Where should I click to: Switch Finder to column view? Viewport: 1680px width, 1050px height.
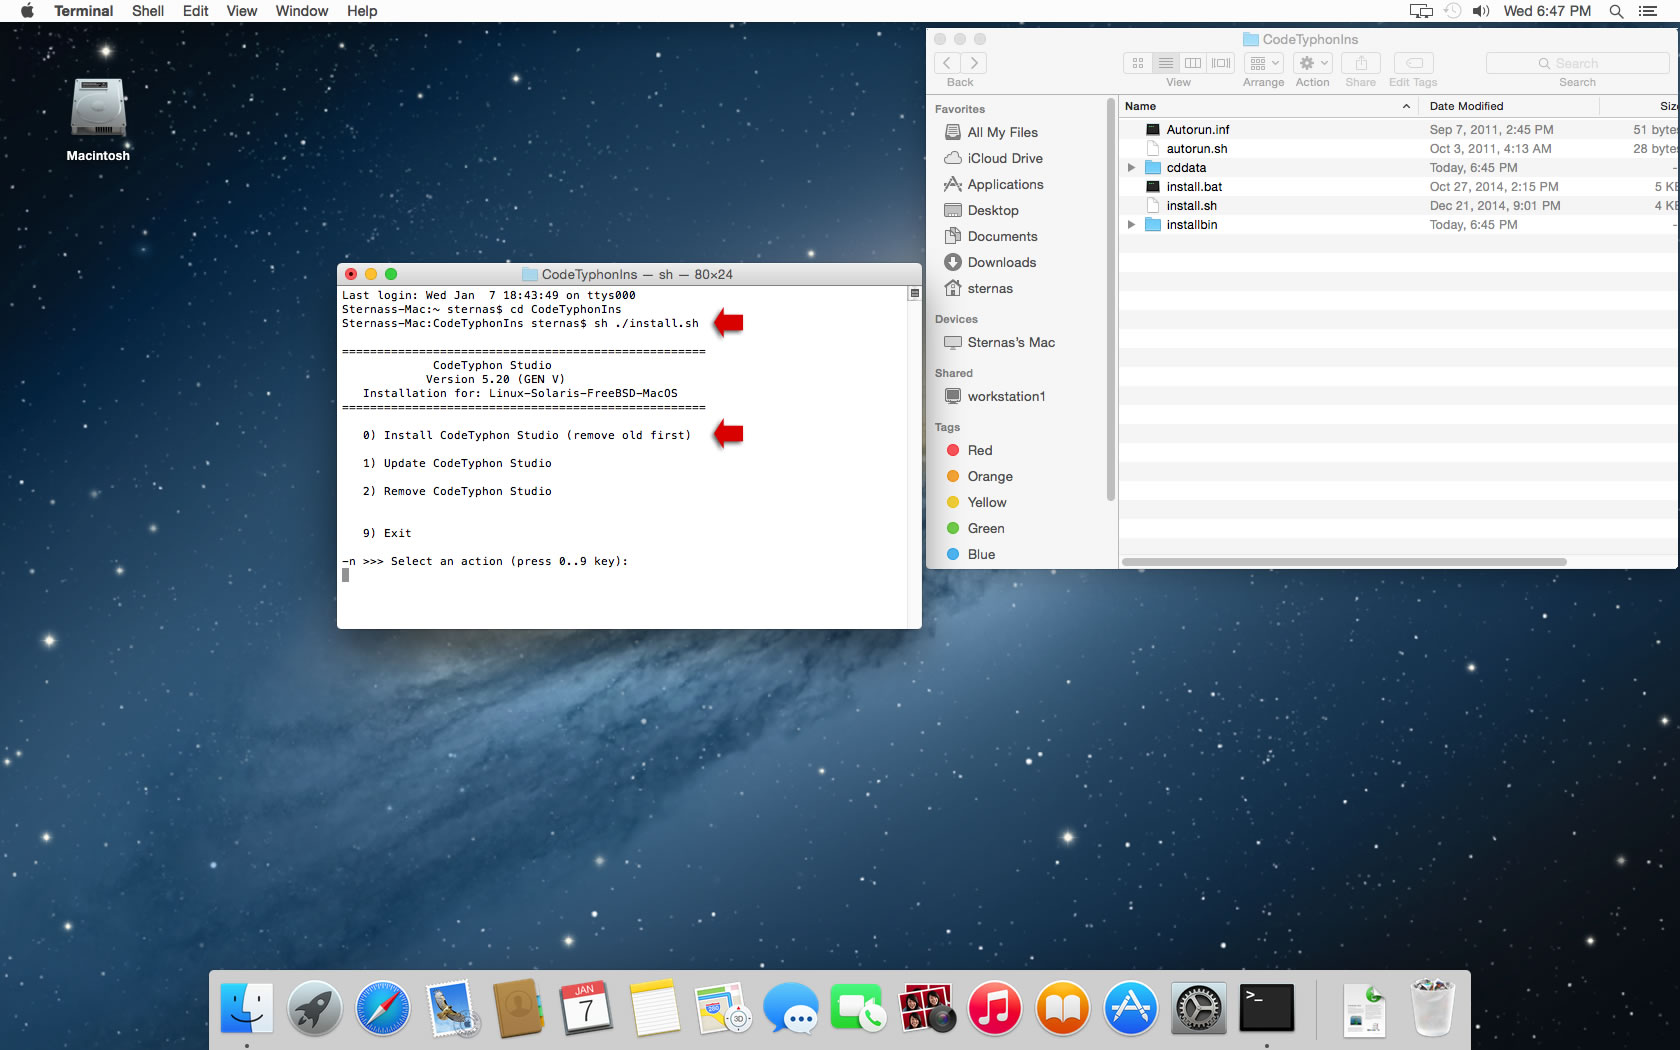pos(1193,63)
